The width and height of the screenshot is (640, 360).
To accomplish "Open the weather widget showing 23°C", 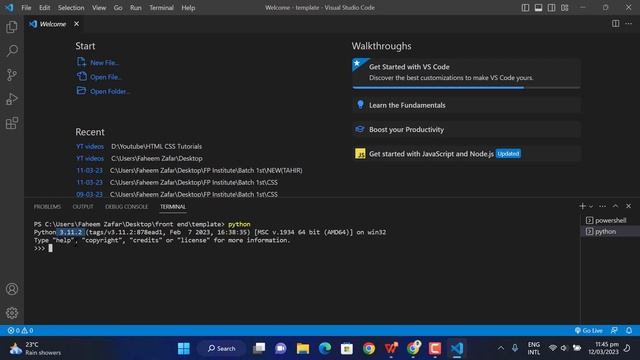I will (35, 348).
